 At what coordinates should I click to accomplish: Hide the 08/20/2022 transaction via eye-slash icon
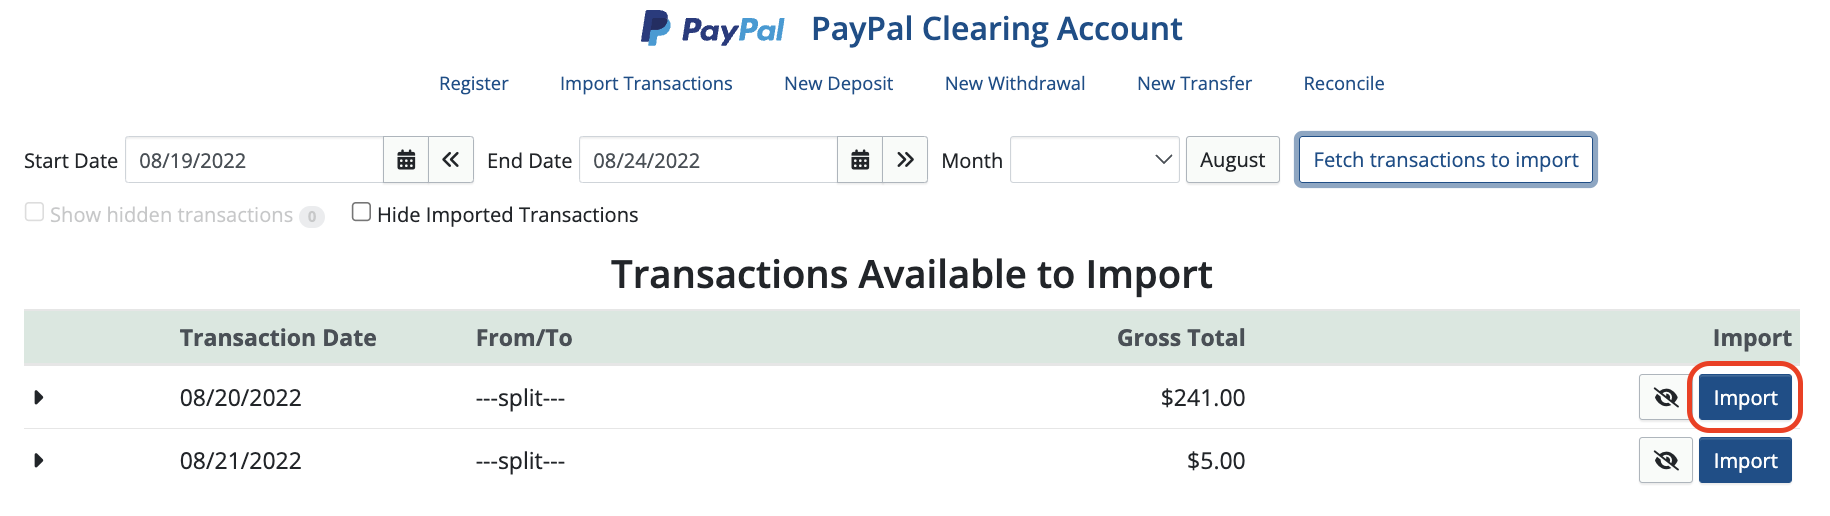pos(1666,398)
